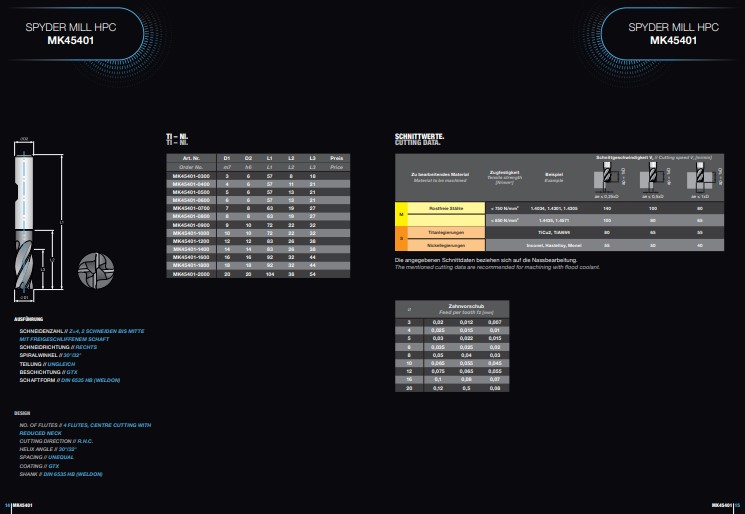Click the 0,12 feed value in row 20

[438, 388]
